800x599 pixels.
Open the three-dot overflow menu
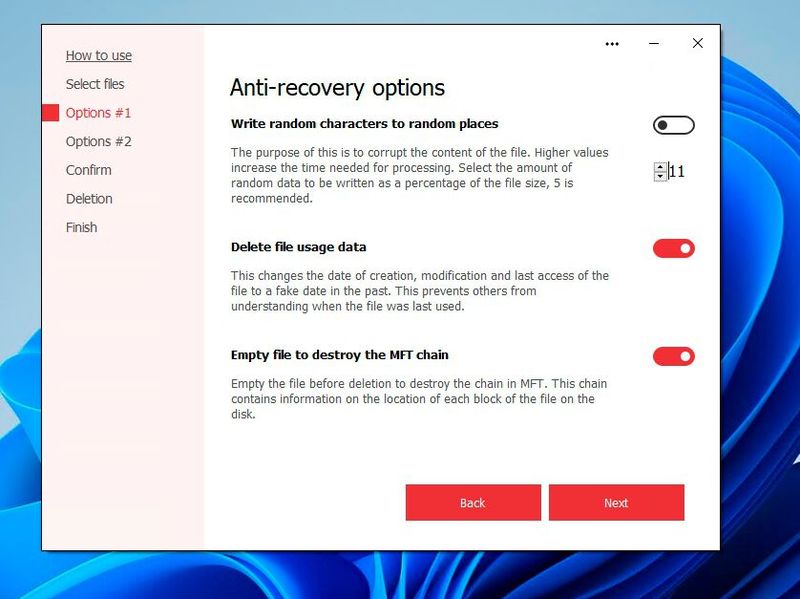(x=613, y=44)
